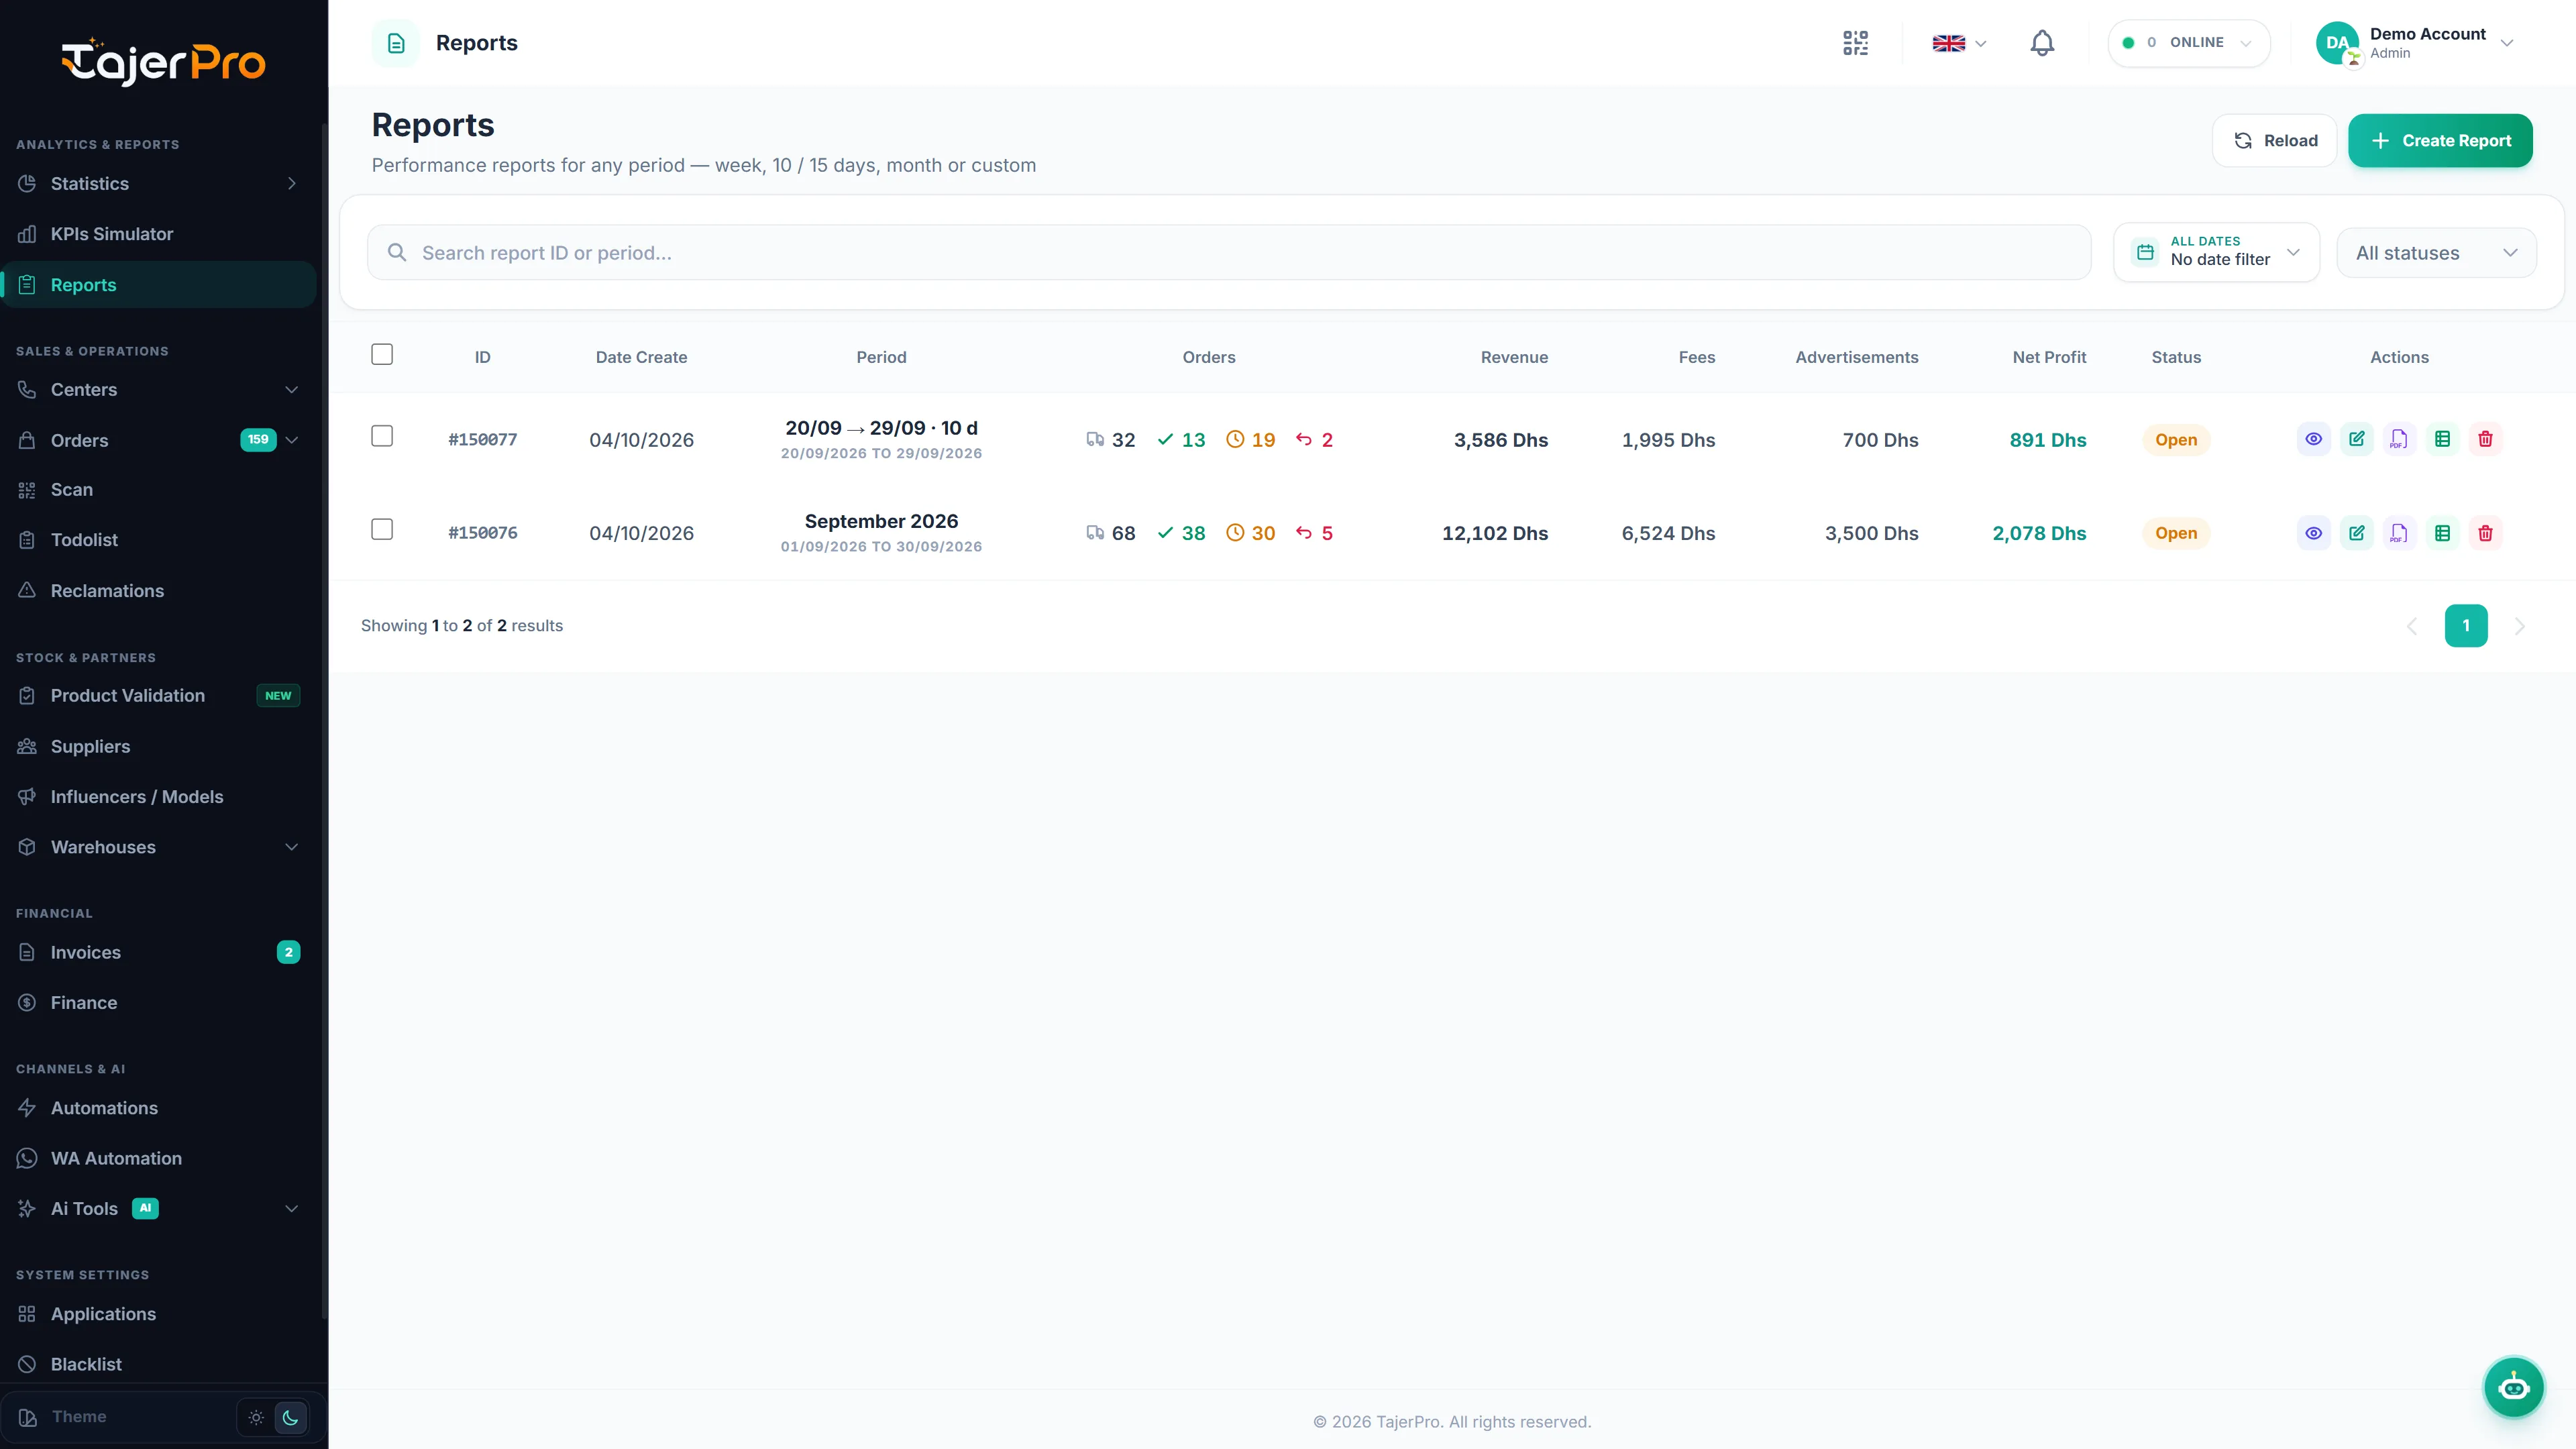Open Blacklist in sidebar
The height and width of the screenshot is (1449, 2576).
(x=158, y=1364)
